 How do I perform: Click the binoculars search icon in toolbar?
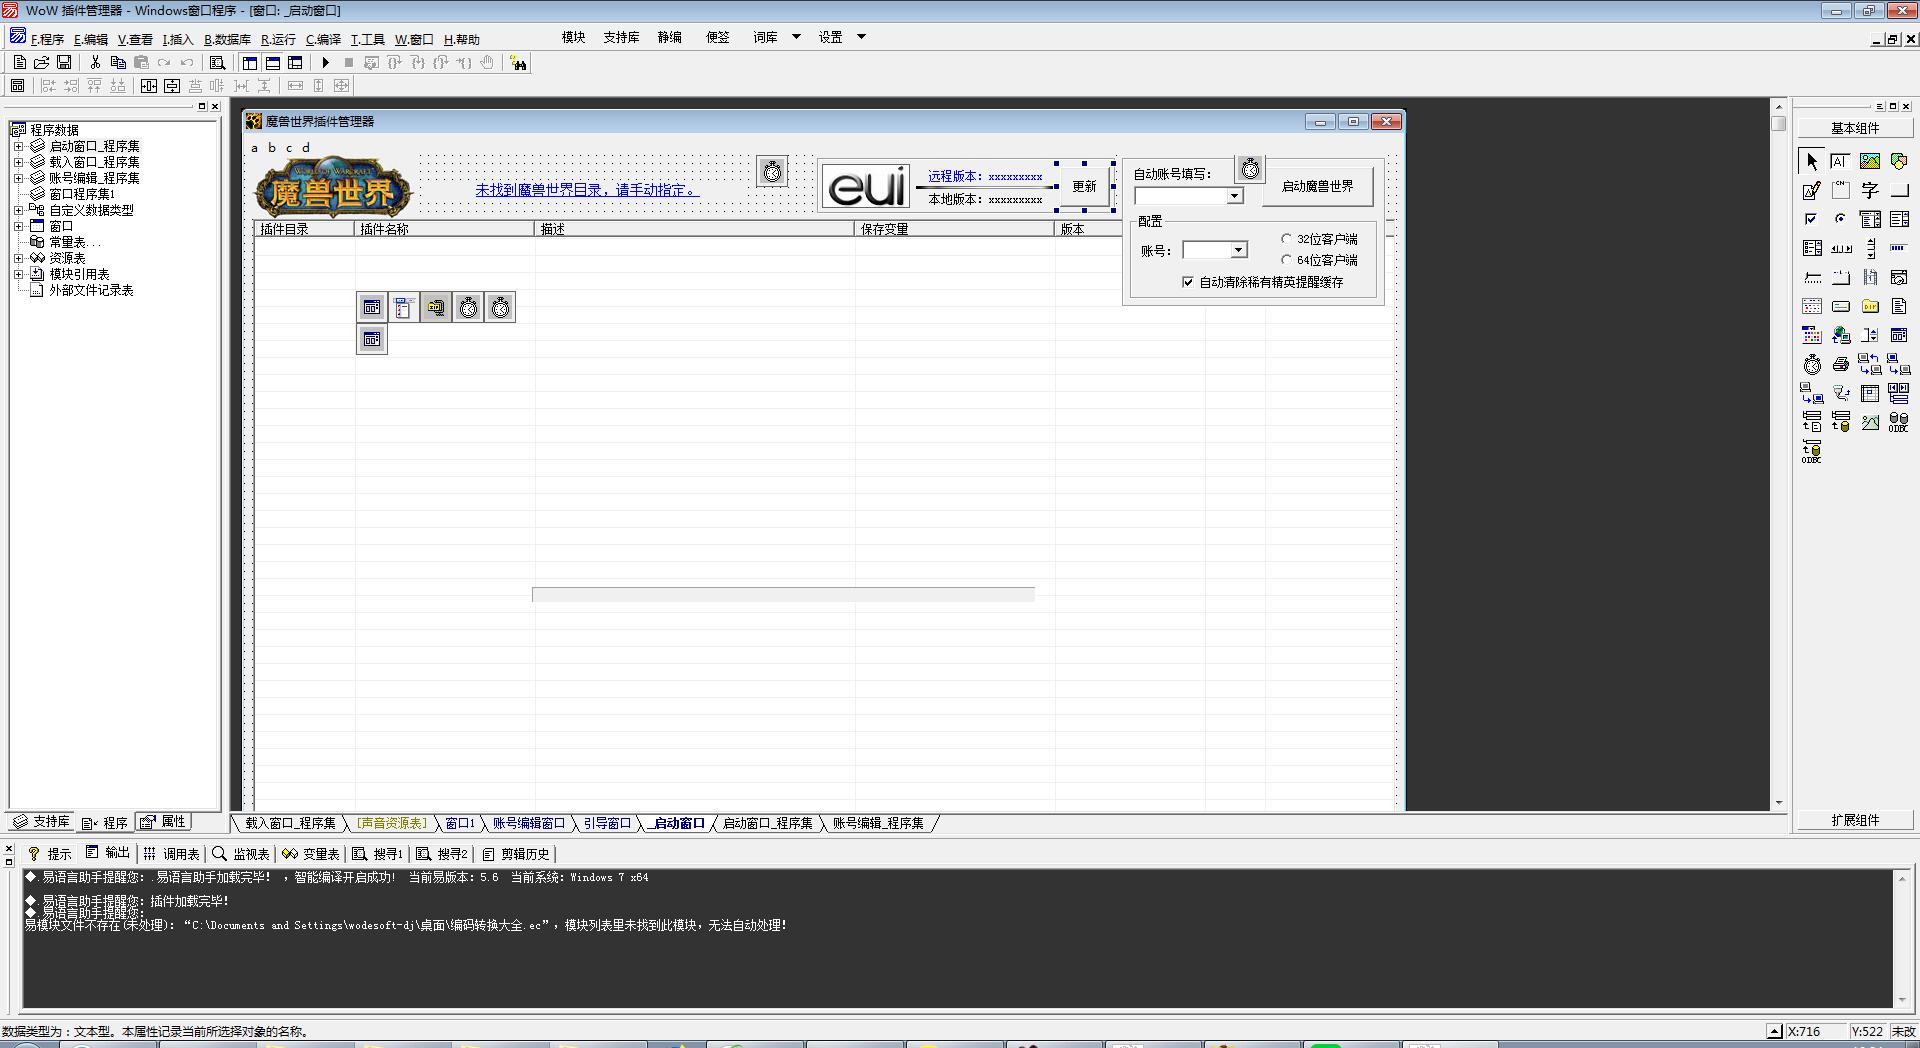(518, 63)
